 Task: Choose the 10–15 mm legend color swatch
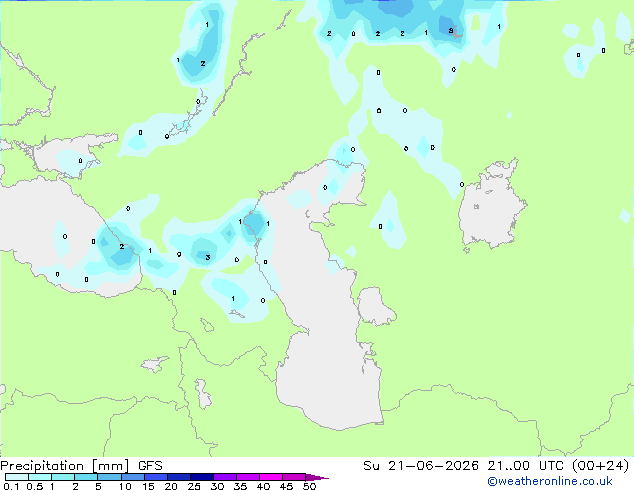[x=132, y=477]
